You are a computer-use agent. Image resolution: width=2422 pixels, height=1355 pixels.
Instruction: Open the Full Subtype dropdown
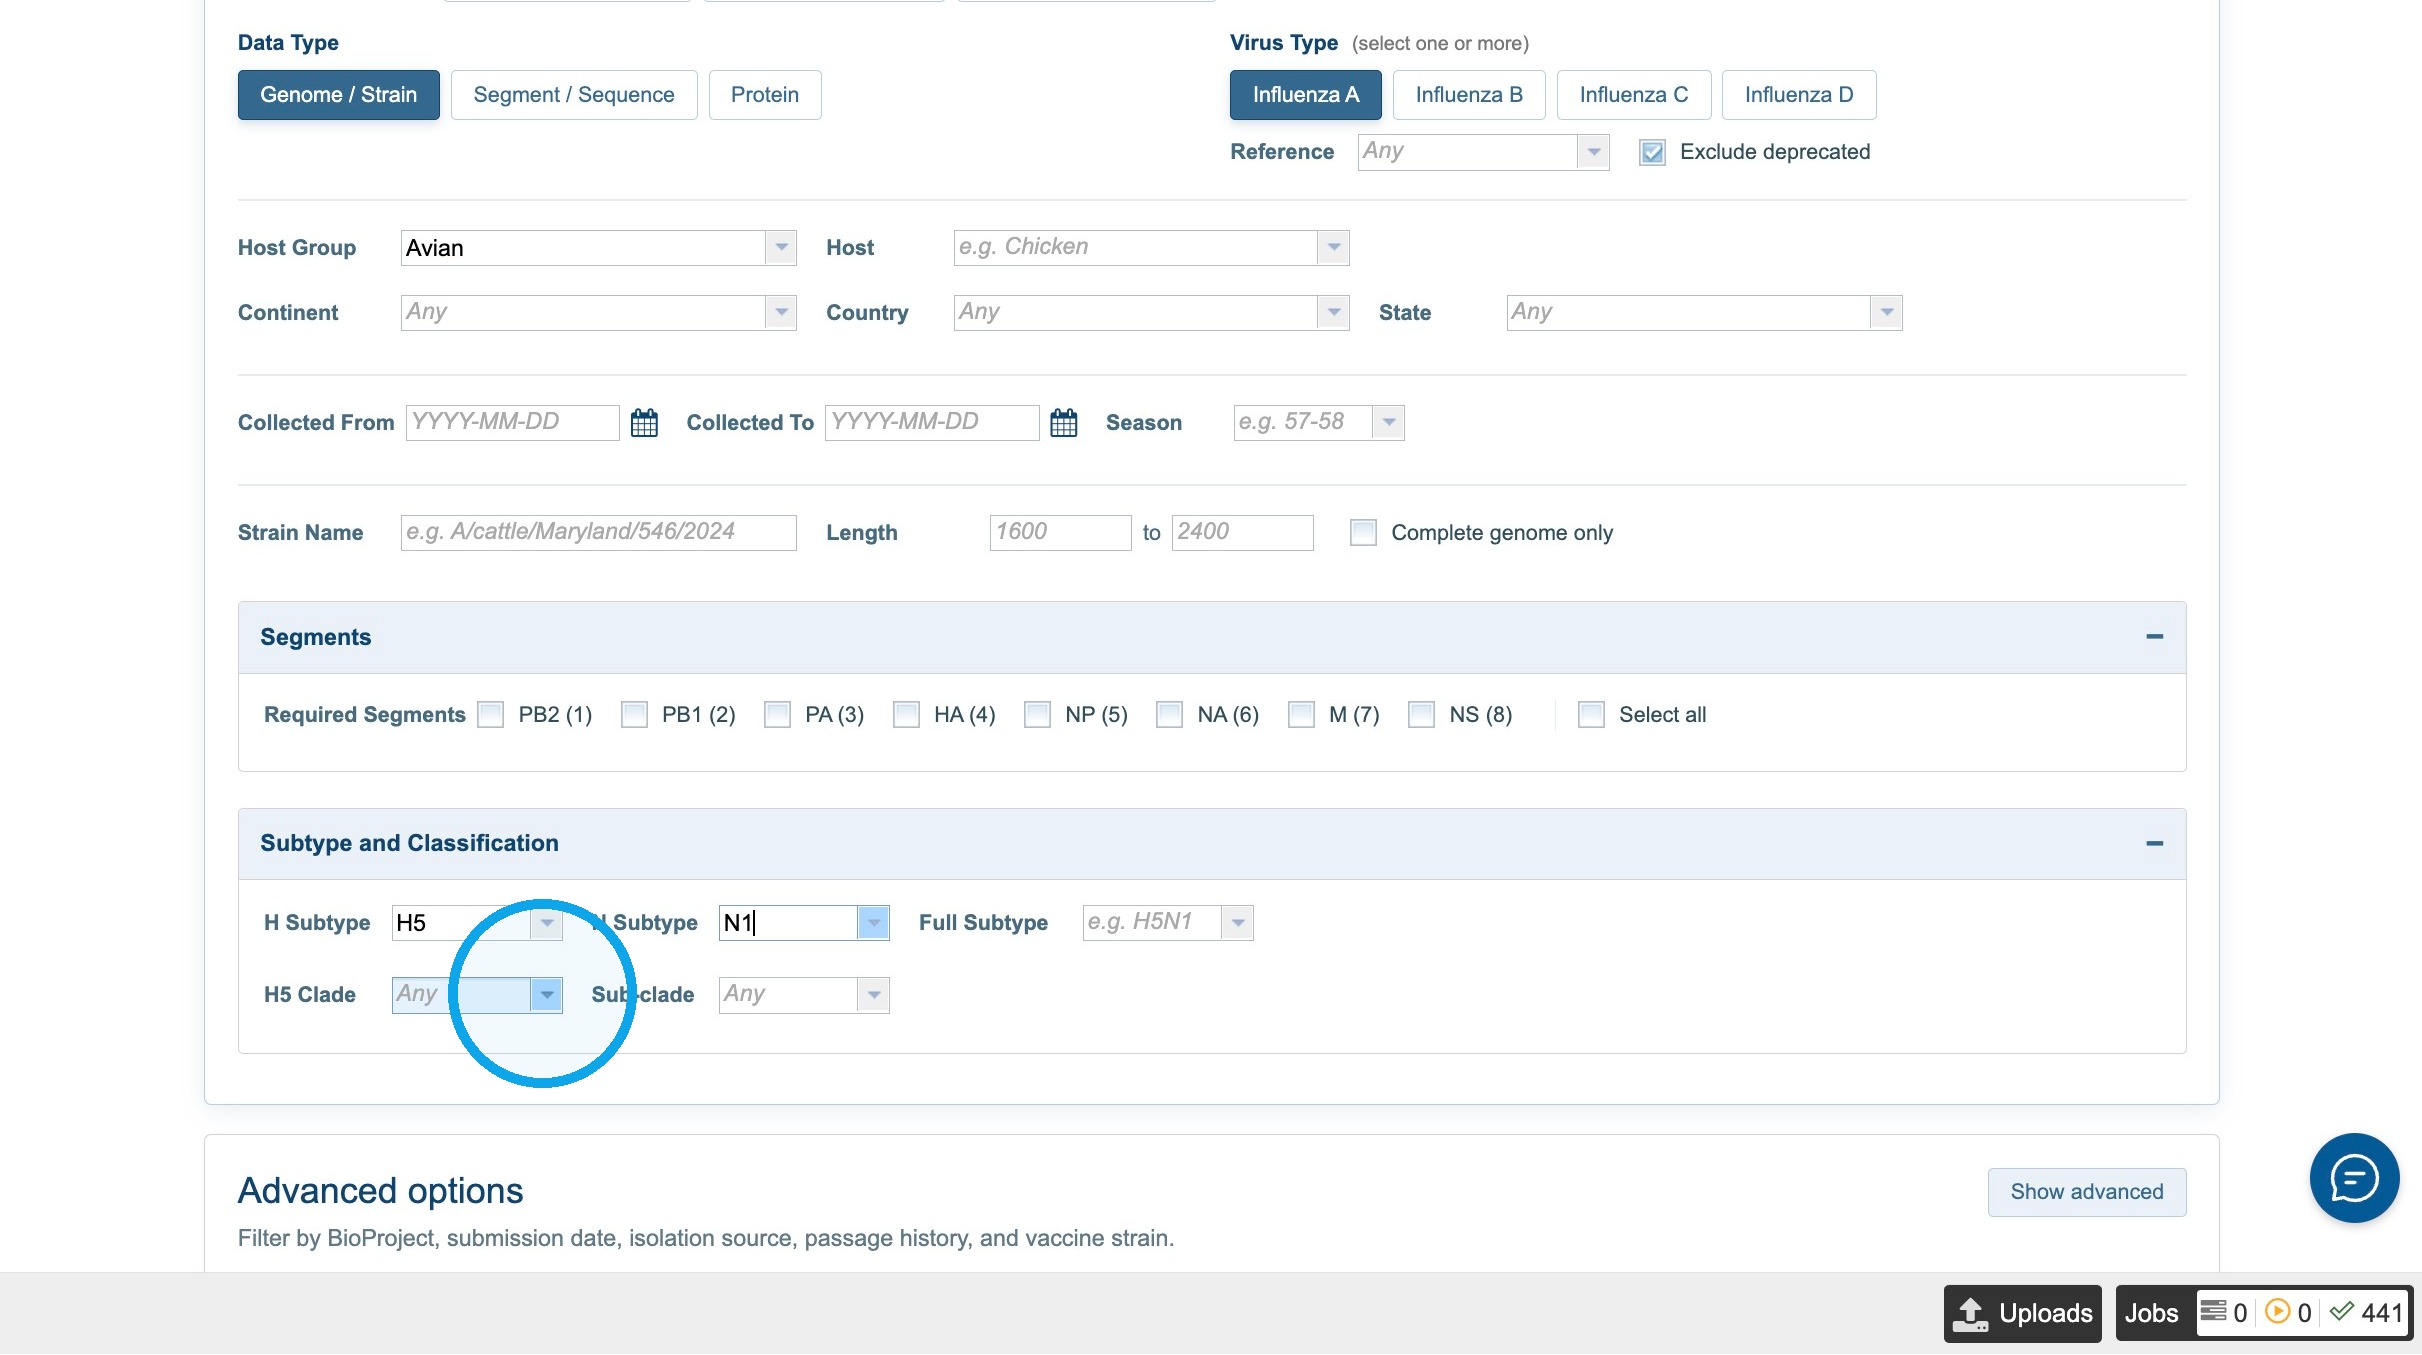tap(1237, 922)
